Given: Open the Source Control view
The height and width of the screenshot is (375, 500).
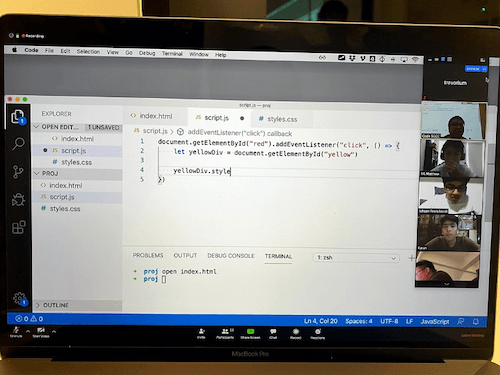Looking at the screenshot, I should tap(18, 172).
